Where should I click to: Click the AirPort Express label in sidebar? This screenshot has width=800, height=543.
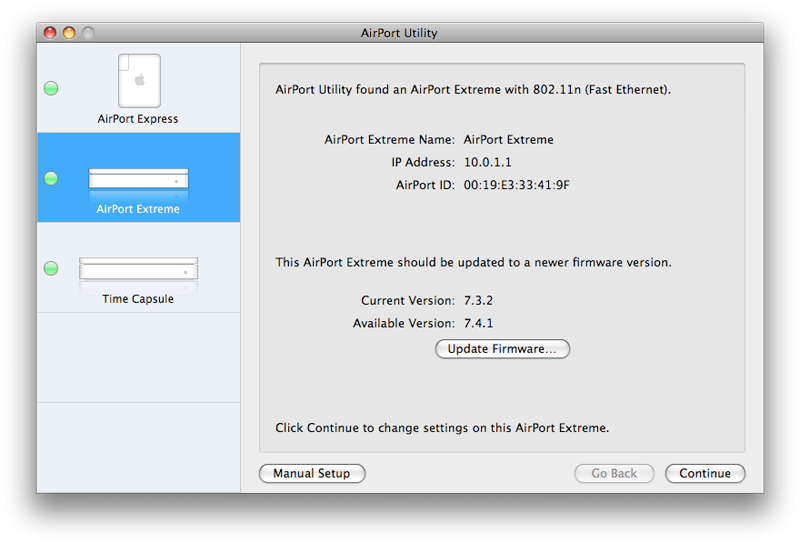point(138,119)
